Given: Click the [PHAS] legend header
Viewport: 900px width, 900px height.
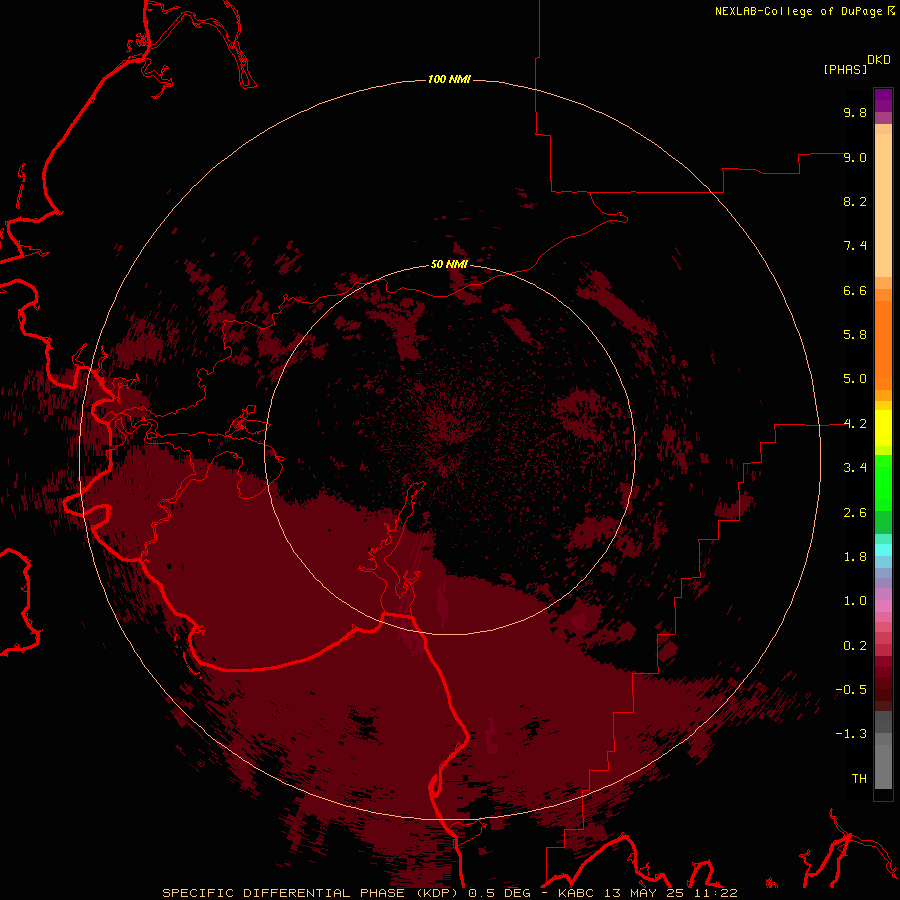Looking at the screenshot, I should (845, 70).
